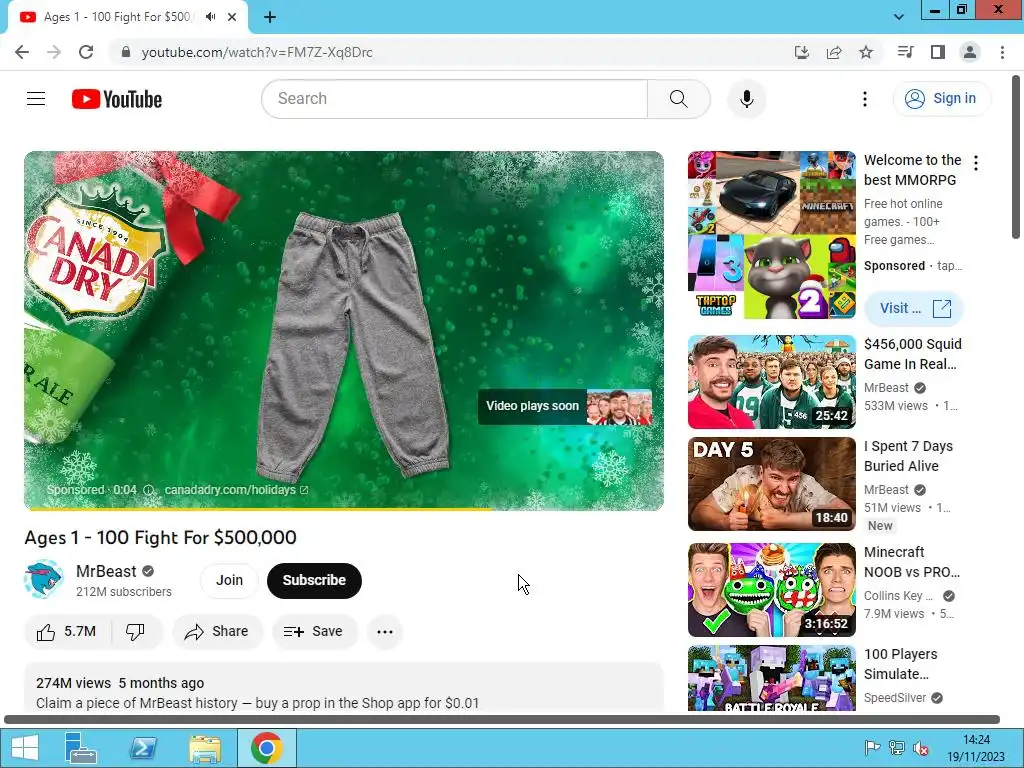The width and height of the screenshot is (1024, 768).
Task: Click Visit button on sponsored ad
Action: tap(914, 308)
